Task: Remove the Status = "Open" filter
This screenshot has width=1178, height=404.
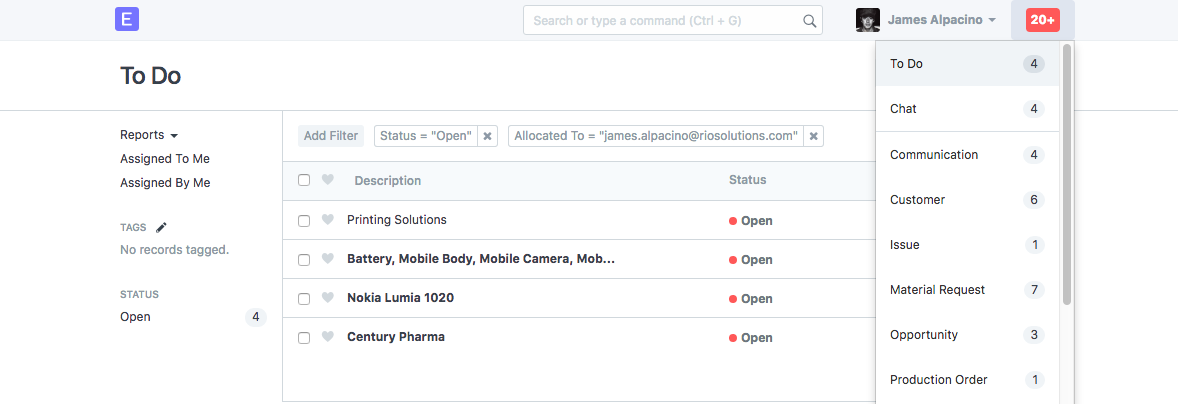Action: click(x=487, y=136)
